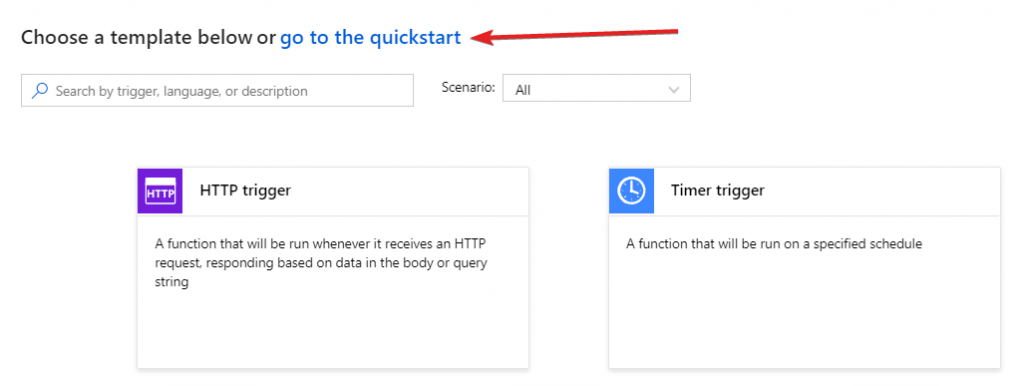Image resolution: width=1024 pixels, height=386 pixels.
Task: Open the go to the quickstart link
Action: [370, 37]
